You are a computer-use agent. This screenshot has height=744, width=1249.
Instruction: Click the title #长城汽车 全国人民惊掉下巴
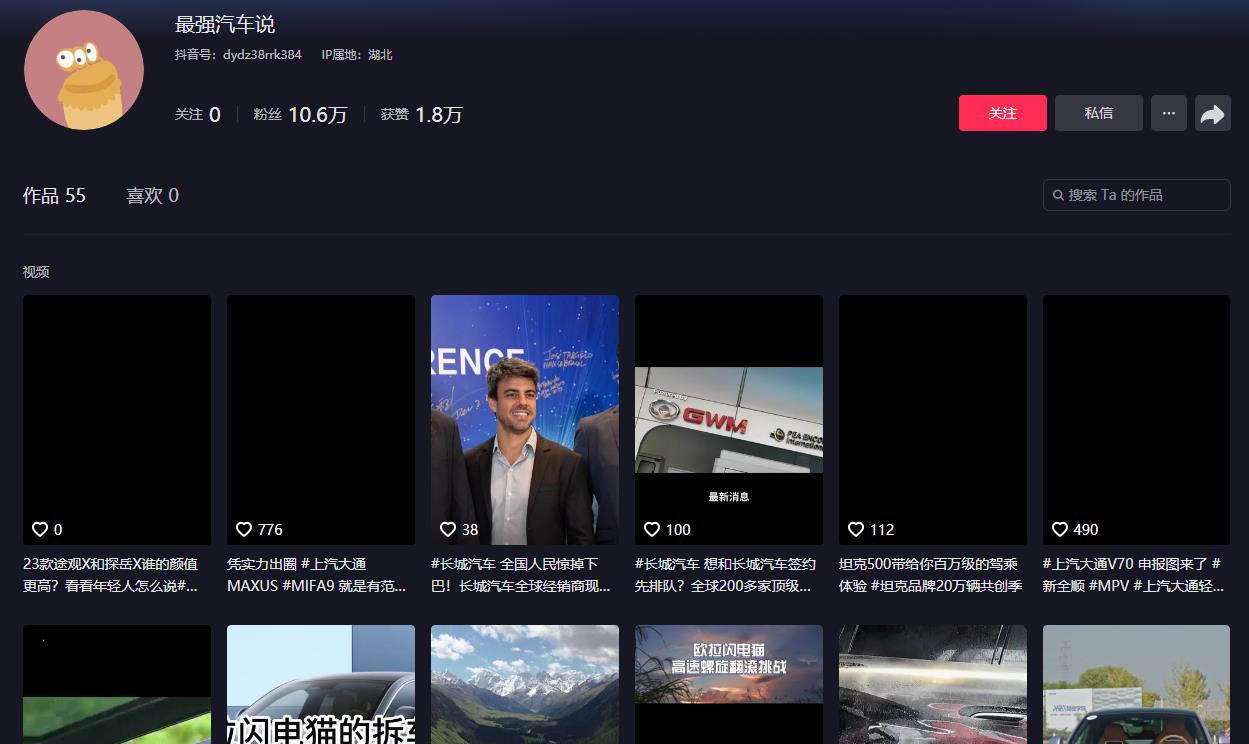click(521, 575)
